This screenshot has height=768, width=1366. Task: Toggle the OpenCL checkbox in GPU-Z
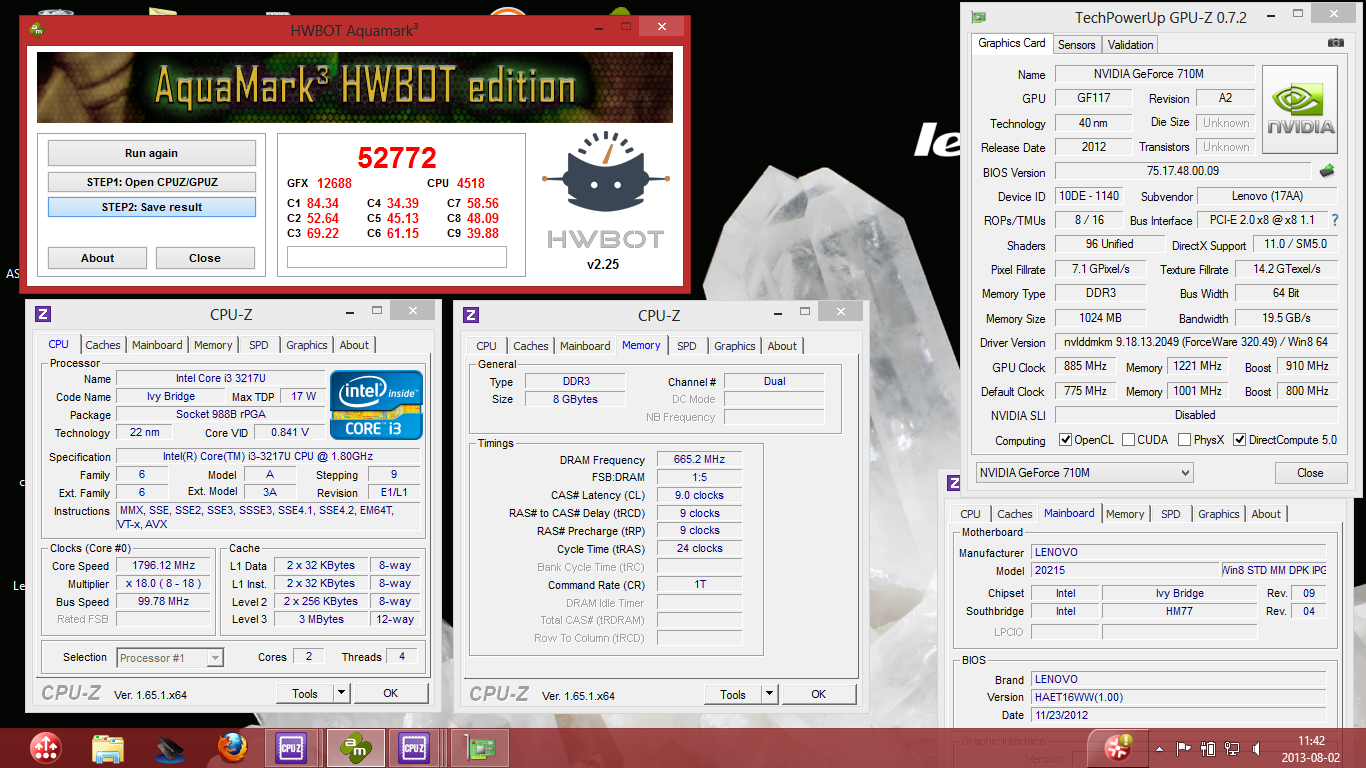pos(1066,440)
